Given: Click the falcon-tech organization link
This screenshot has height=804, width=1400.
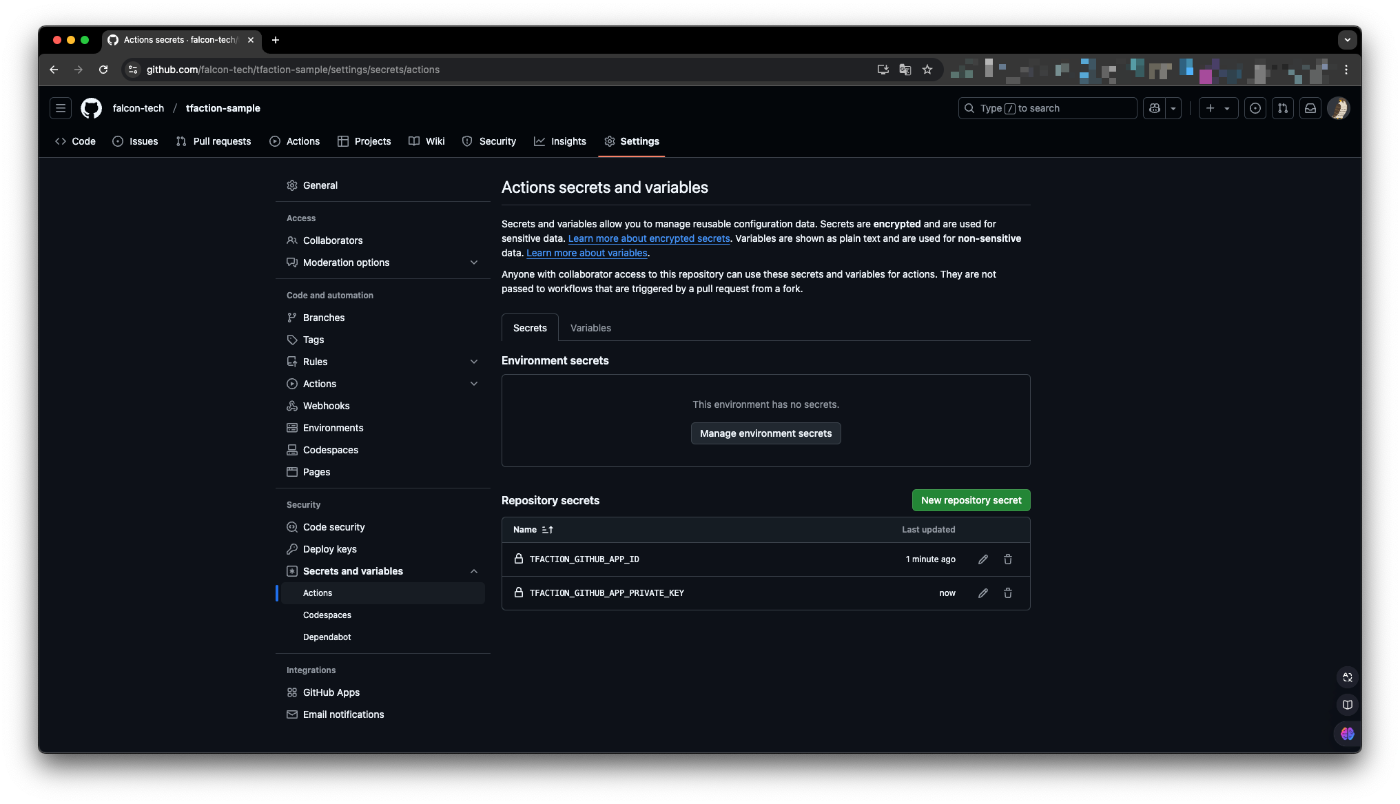Looking at the screenshot, I should (138, 108).
